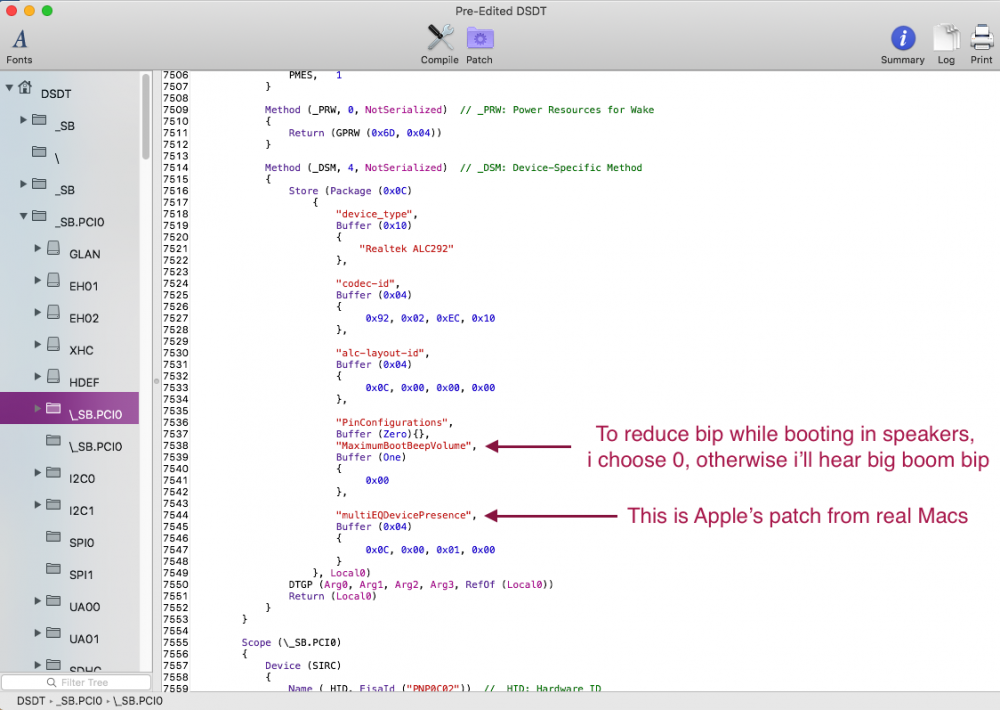
Task: Click the XHC device icon
Action: pyautogui.click(x=54, y=344)
